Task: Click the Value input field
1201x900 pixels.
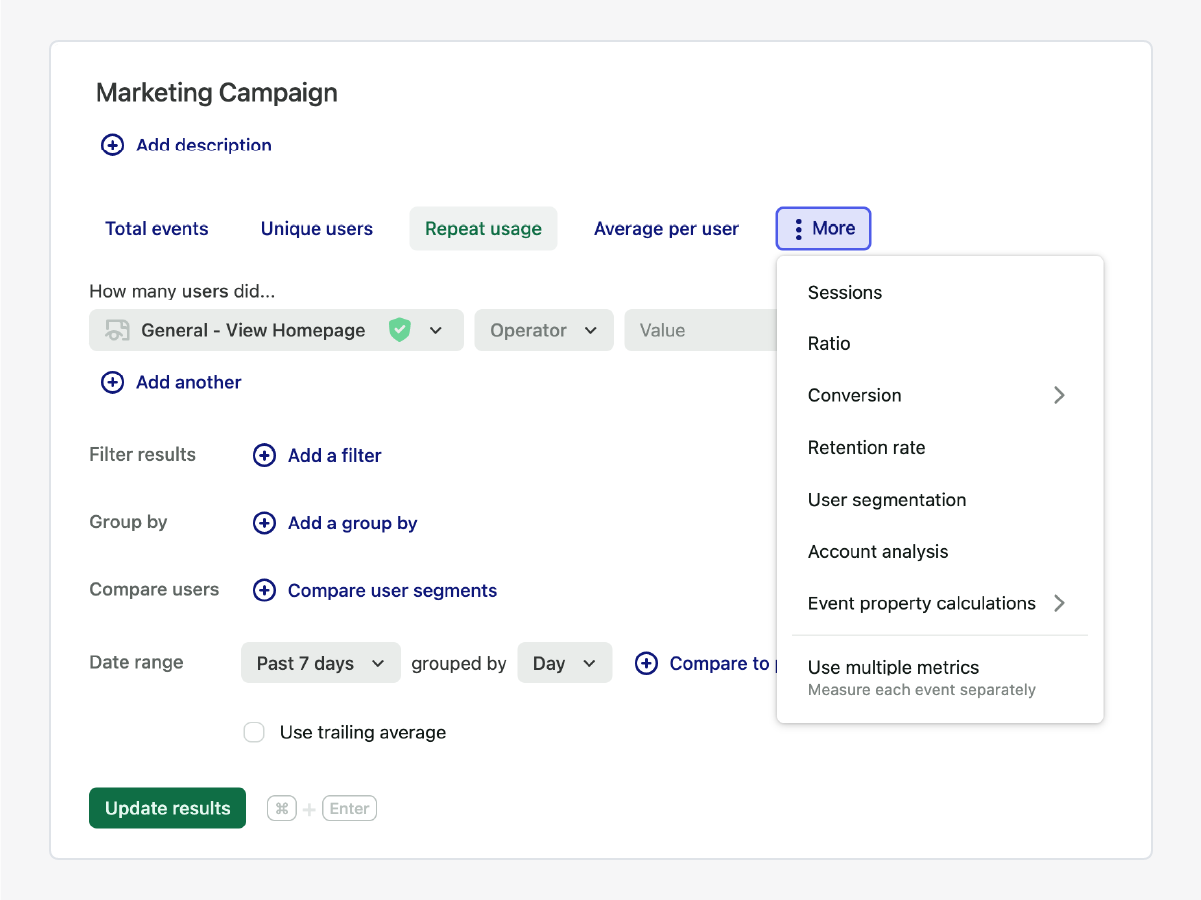Action: point(700,330)
